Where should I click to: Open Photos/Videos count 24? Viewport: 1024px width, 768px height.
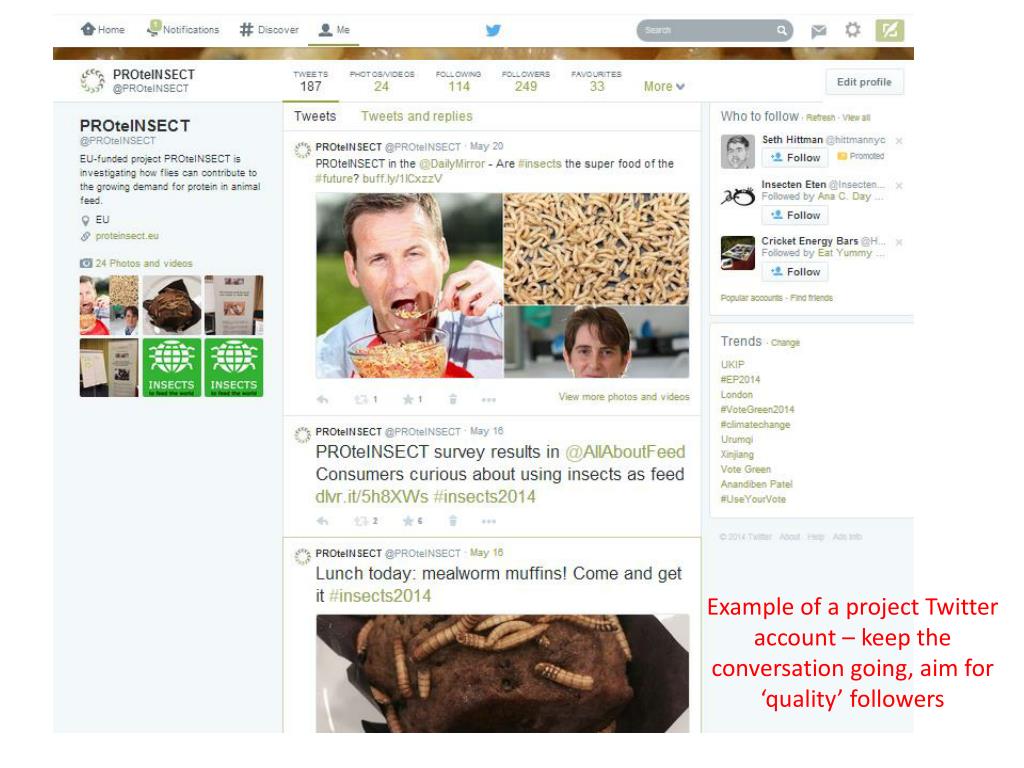pyautogui.click(x=382, y=81)
